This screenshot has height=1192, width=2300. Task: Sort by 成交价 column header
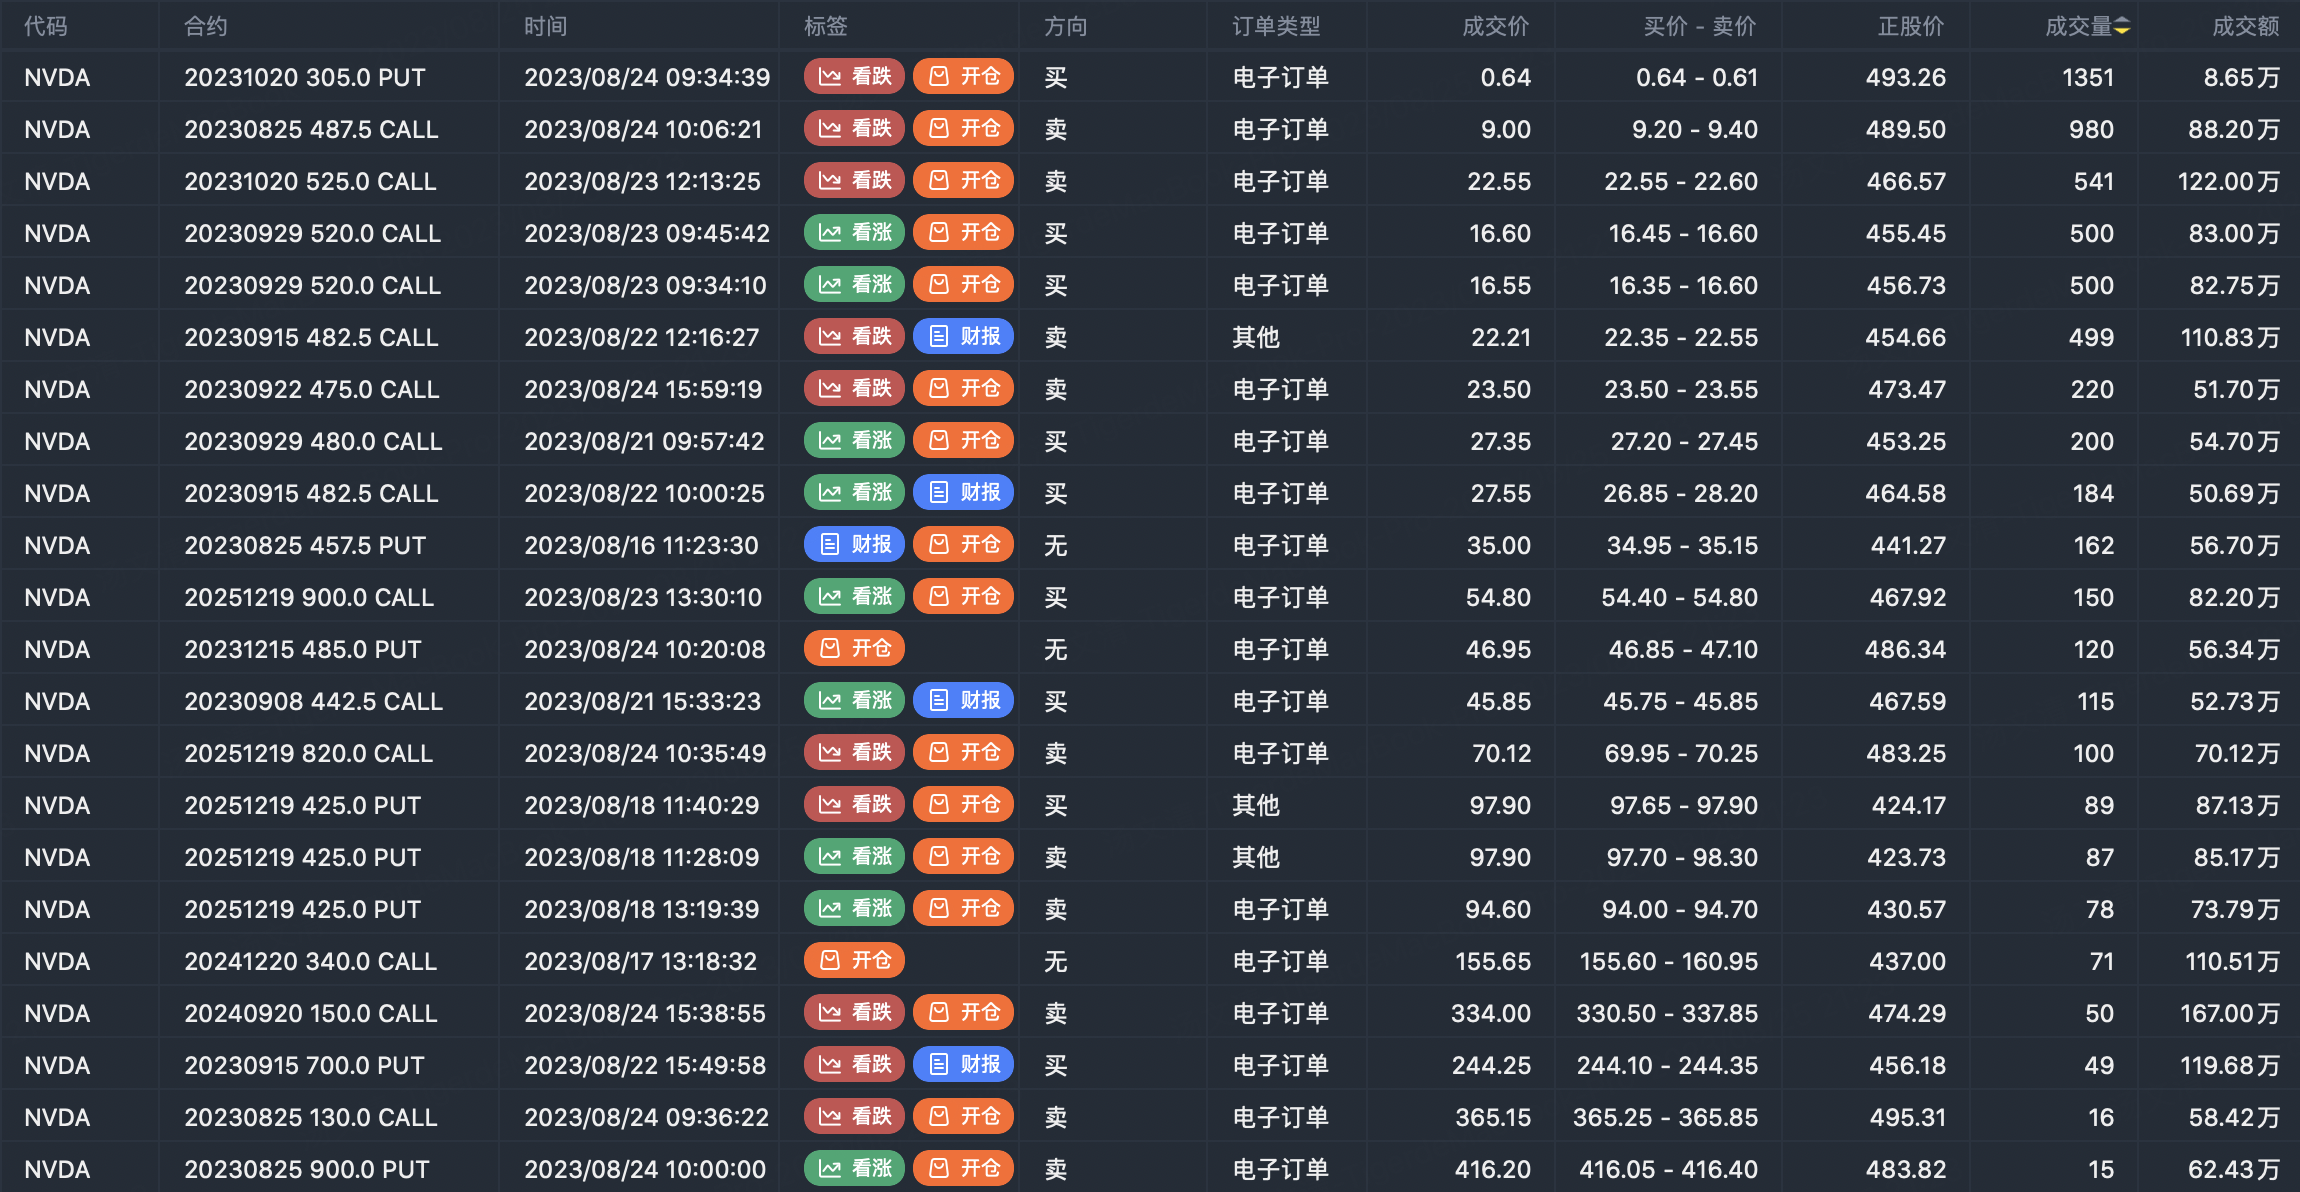(1495, 27)
